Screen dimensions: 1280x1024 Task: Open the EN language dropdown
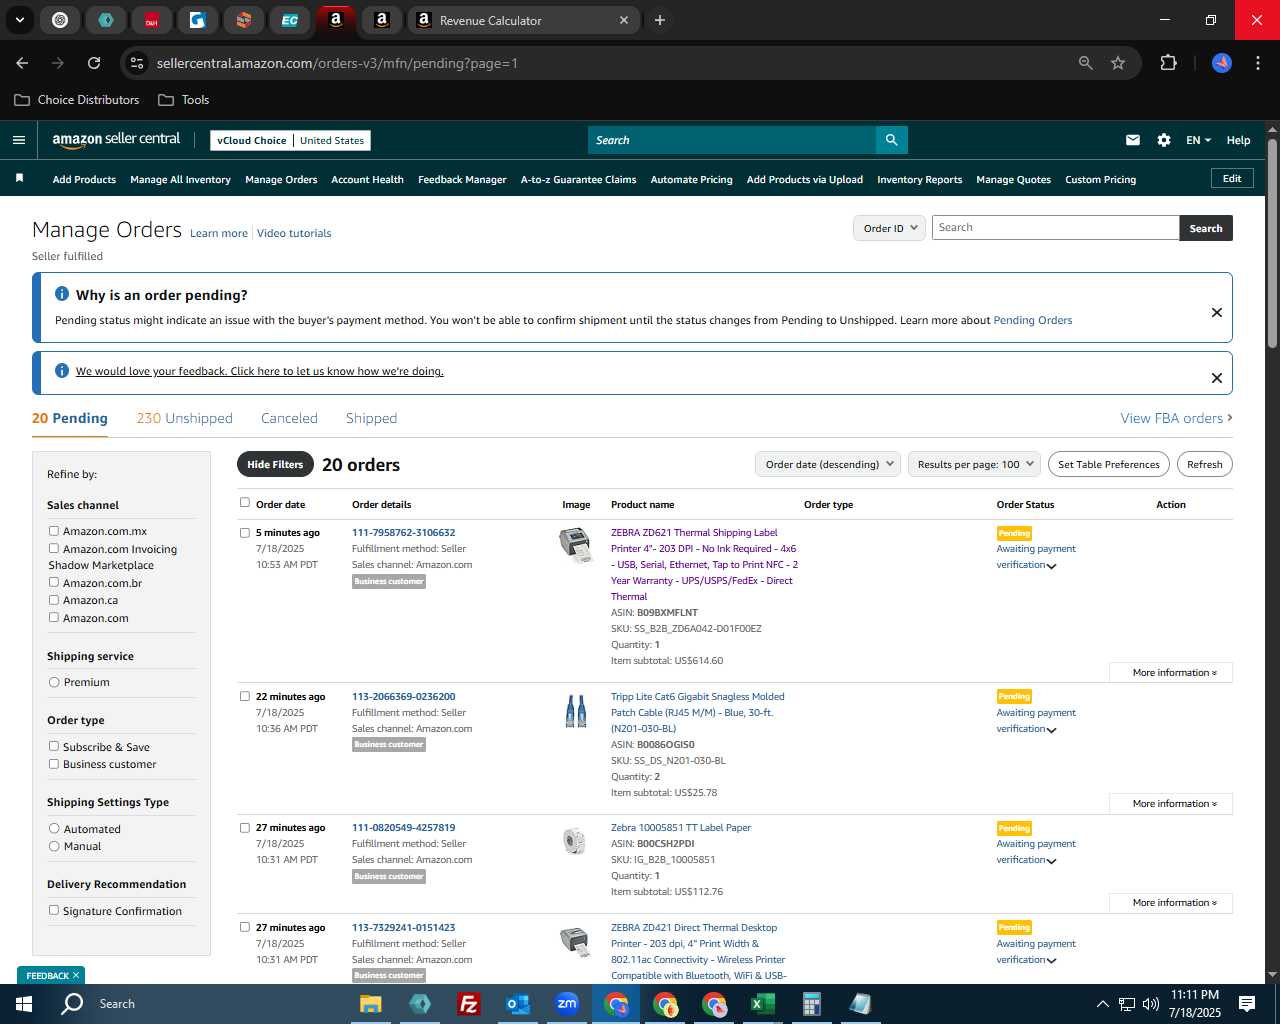pyautogui.click(x=1198, y=140)
